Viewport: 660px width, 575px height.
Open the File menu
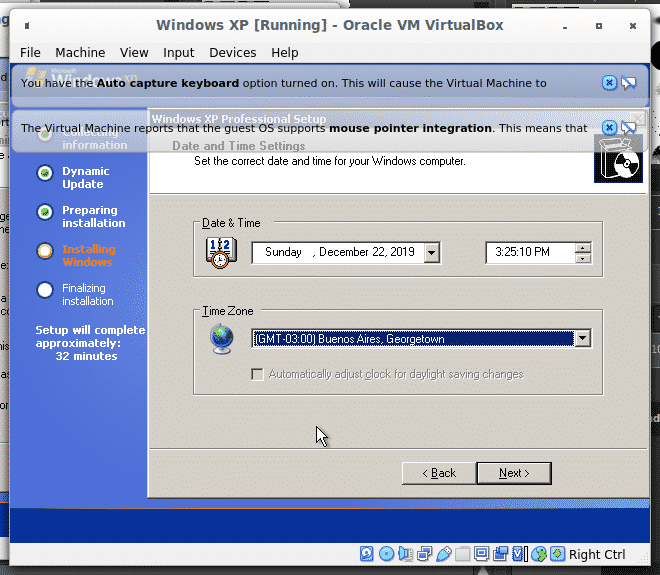tap(30, 53)
